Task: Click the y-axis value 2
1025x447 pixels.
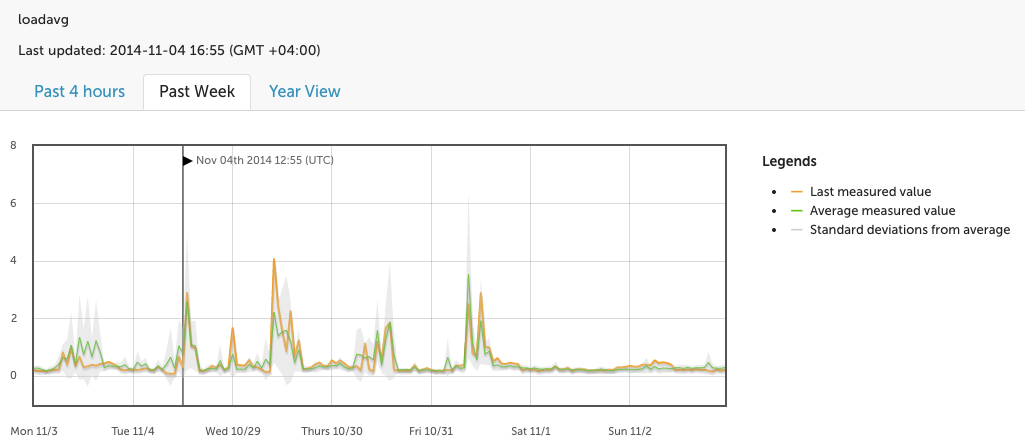Action: [x=13, y=318]
